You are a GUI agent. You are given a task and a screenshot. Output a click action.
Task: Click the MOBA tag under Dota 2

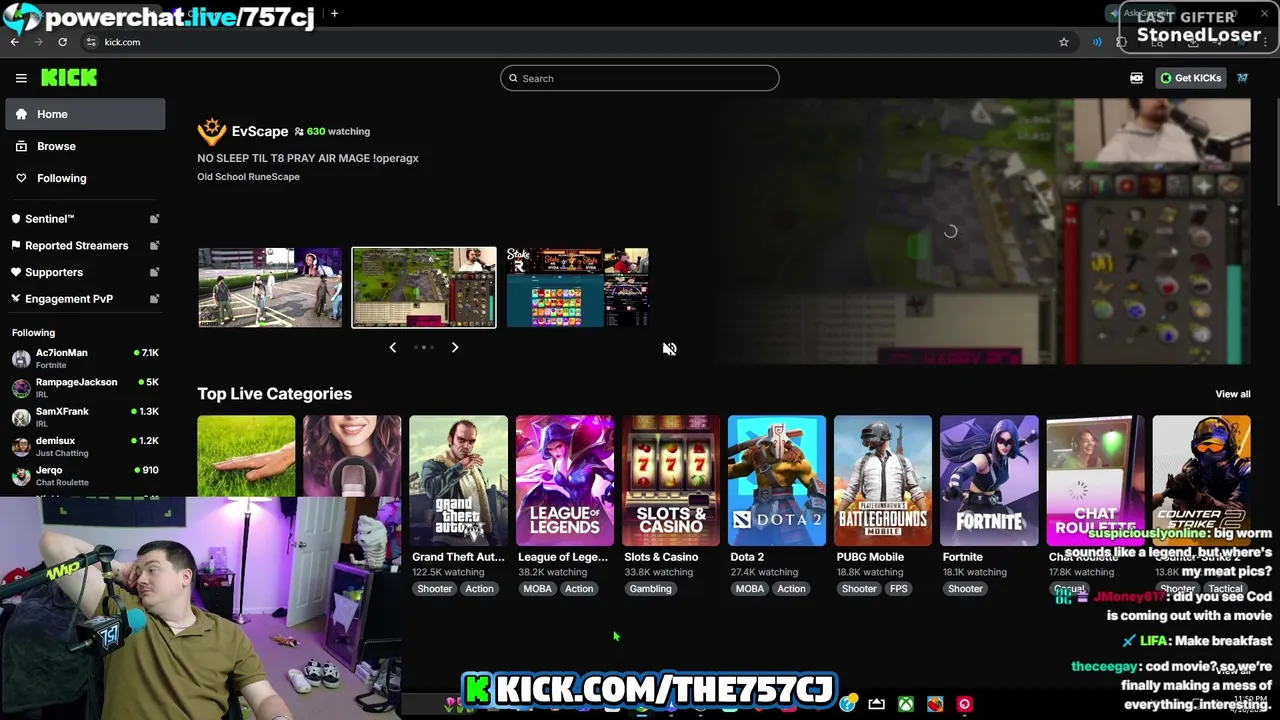pyautogui.click(x=750, y=589)
